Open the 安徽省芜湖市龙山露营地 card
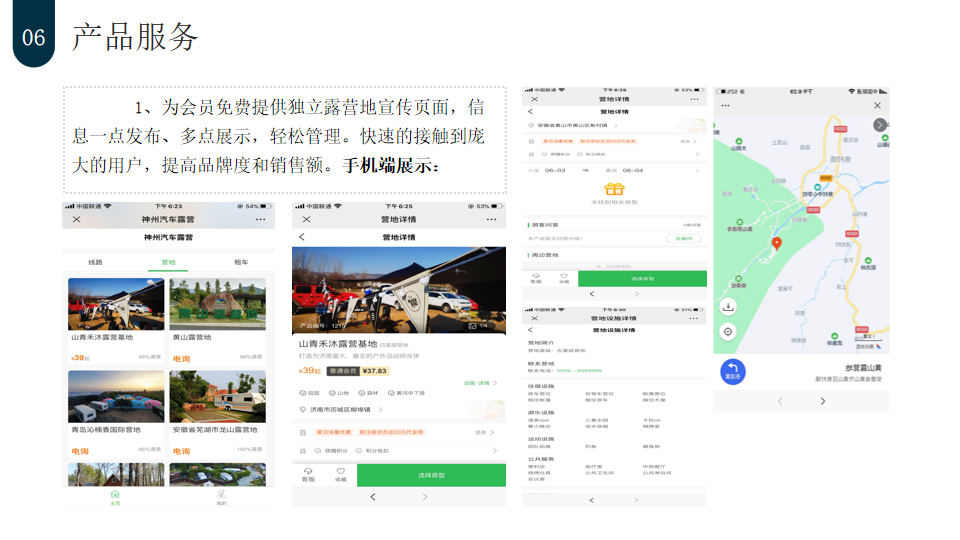Viewport: 960px width, 540px height. (x=217, y=413)
